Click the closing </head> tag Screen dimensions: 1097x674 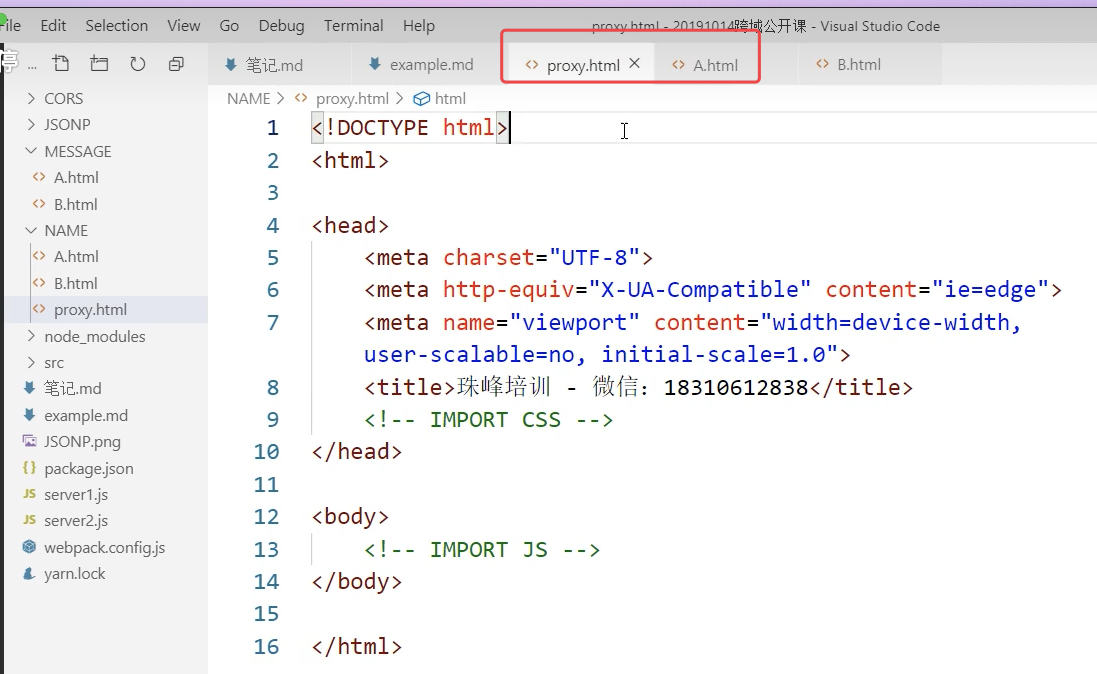pyautogui.click(x=357, y=451)
